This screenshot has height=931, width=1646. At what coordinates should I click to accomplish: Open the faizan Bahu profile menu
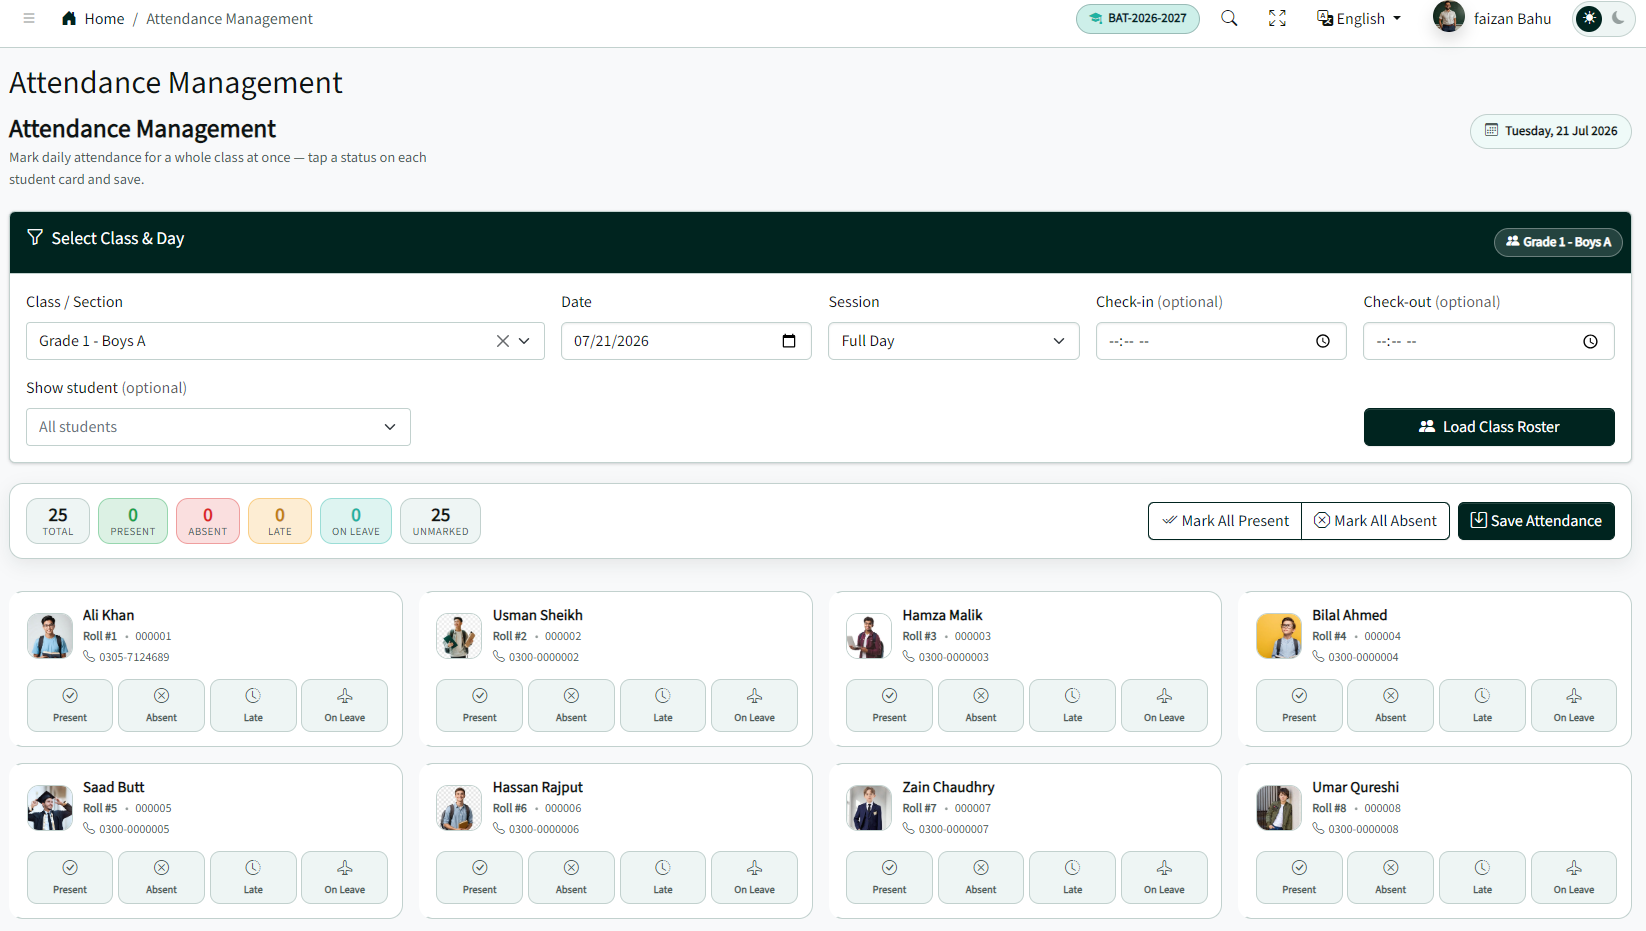pyautogui.click(x=1491, y=18)
